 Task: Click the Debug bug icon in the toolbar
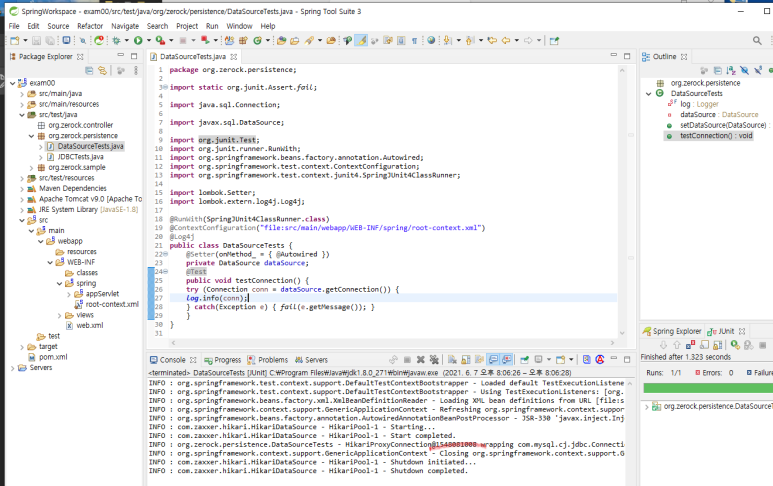click(116, 41)
